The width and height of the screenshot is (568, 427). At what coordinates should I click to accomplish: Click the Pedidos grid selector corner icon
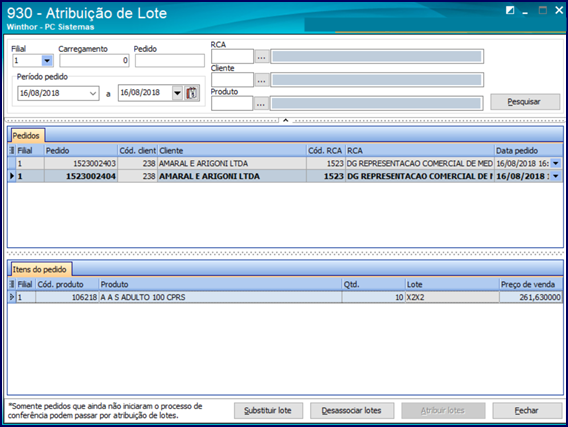[x=12, y=150]
